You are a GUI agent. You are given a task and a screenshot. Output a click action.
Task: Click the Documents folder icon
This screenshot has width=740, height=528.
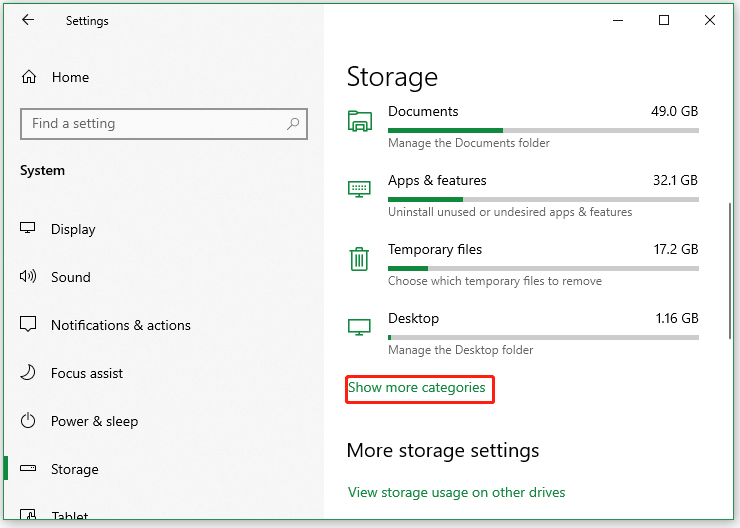click(359, 121)
